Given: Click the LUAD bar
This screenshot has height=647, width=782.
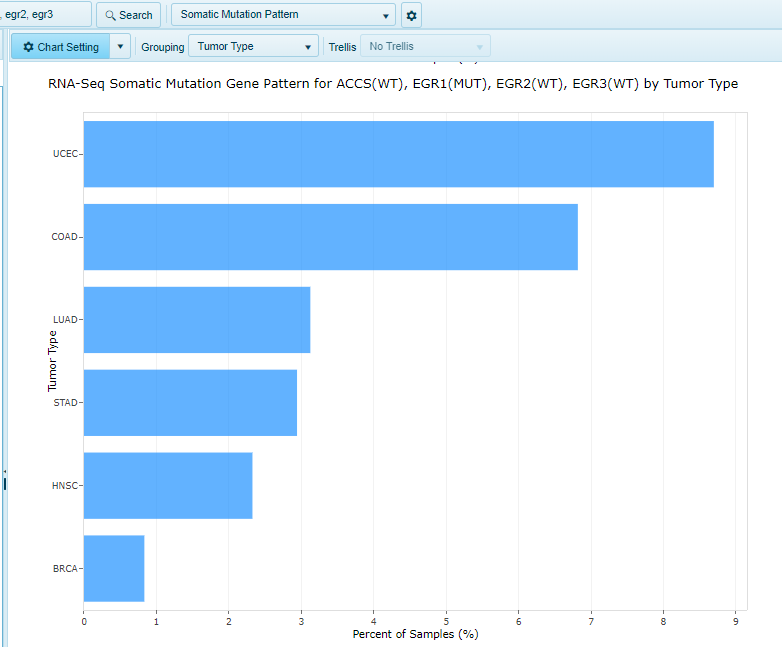Looking at the screenshot, I should click(196, 320).
